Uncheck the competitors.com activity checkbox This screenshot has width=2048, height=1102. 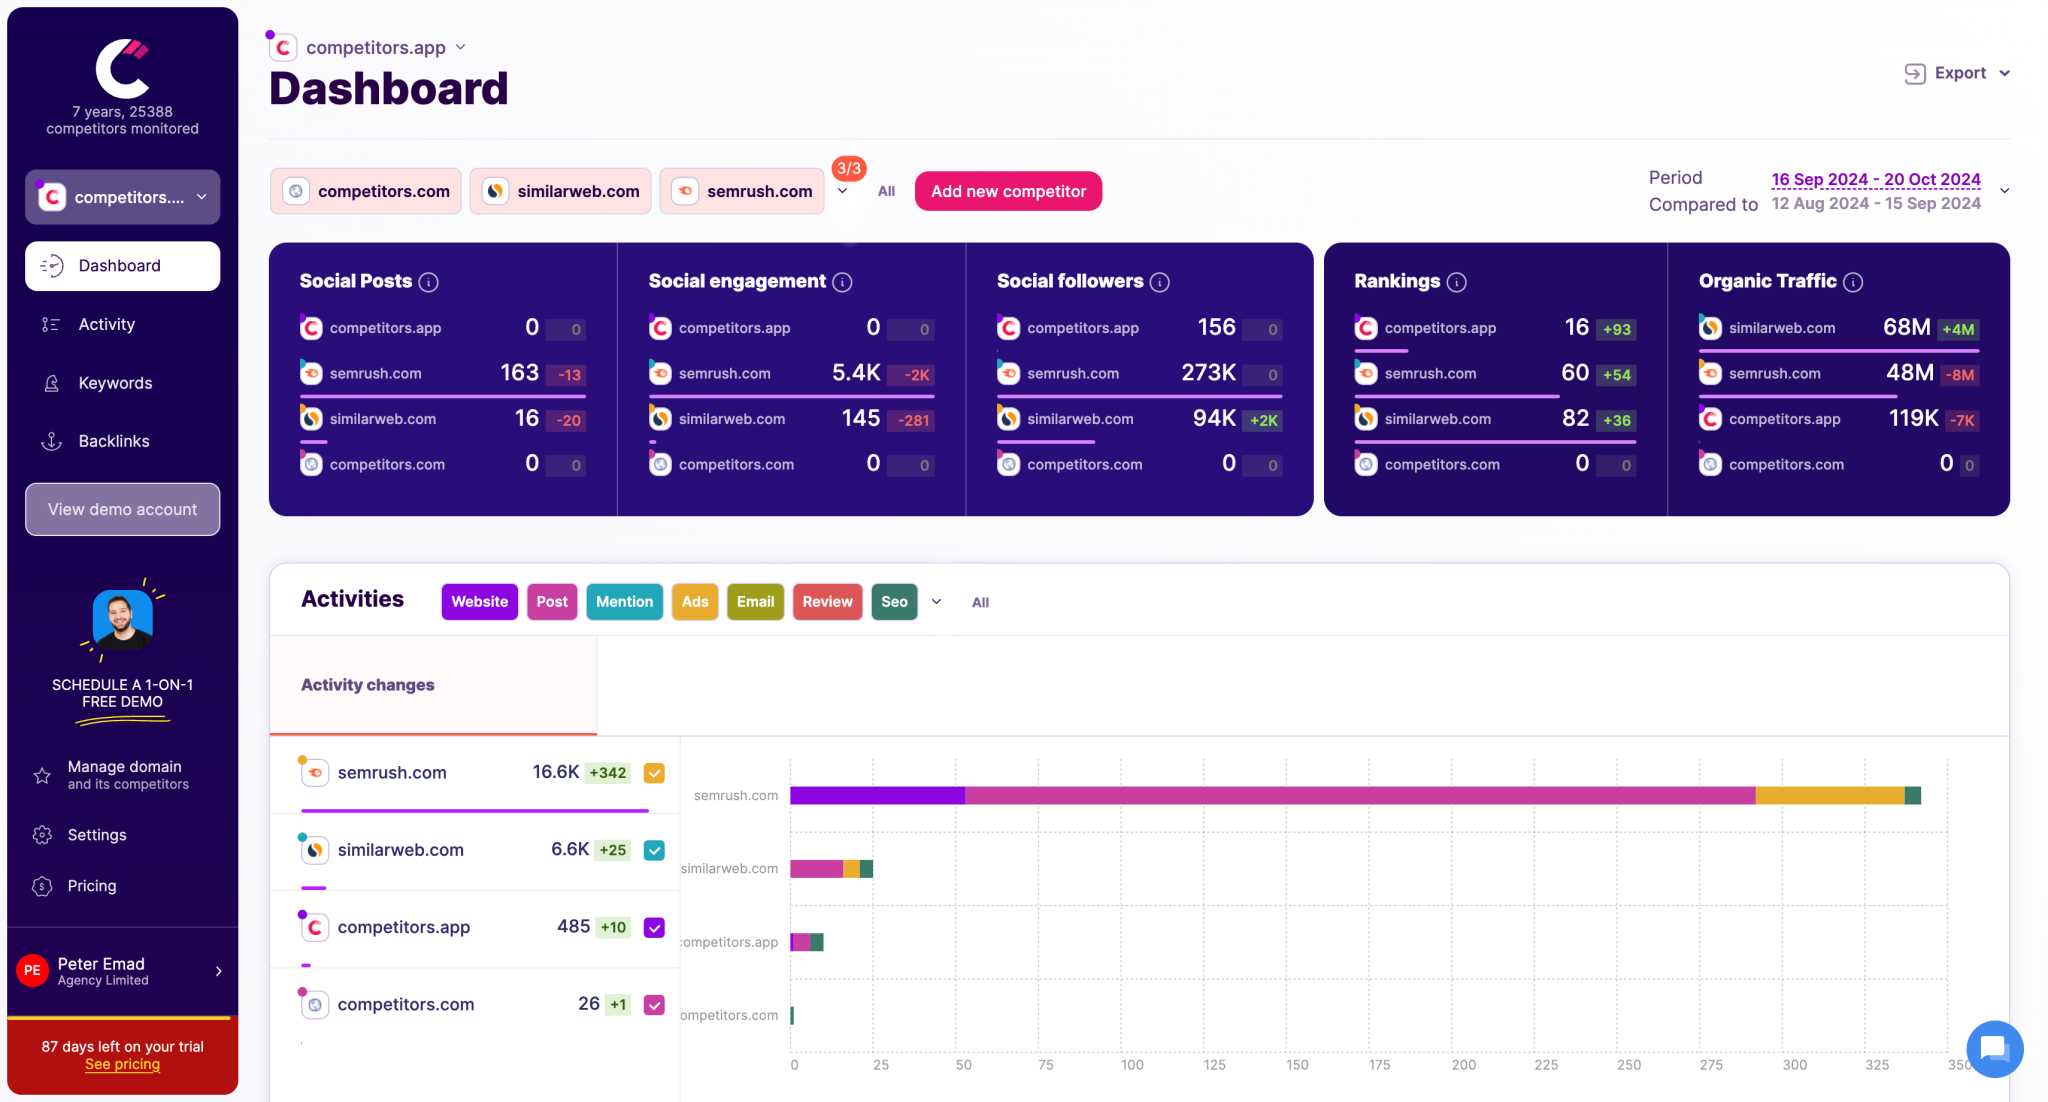click(x=654, y=1005)
